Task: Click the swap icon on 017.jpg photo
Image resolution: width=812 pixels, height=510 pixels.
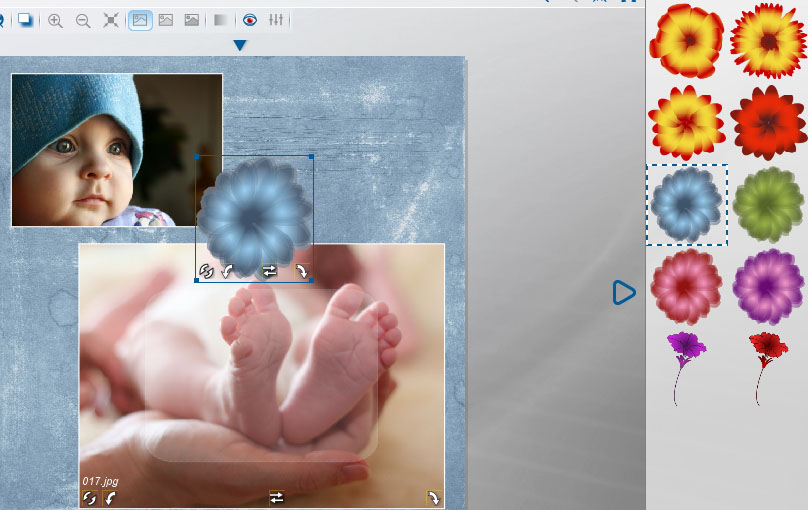Action: pyautogui.click(x=276, y=498)
